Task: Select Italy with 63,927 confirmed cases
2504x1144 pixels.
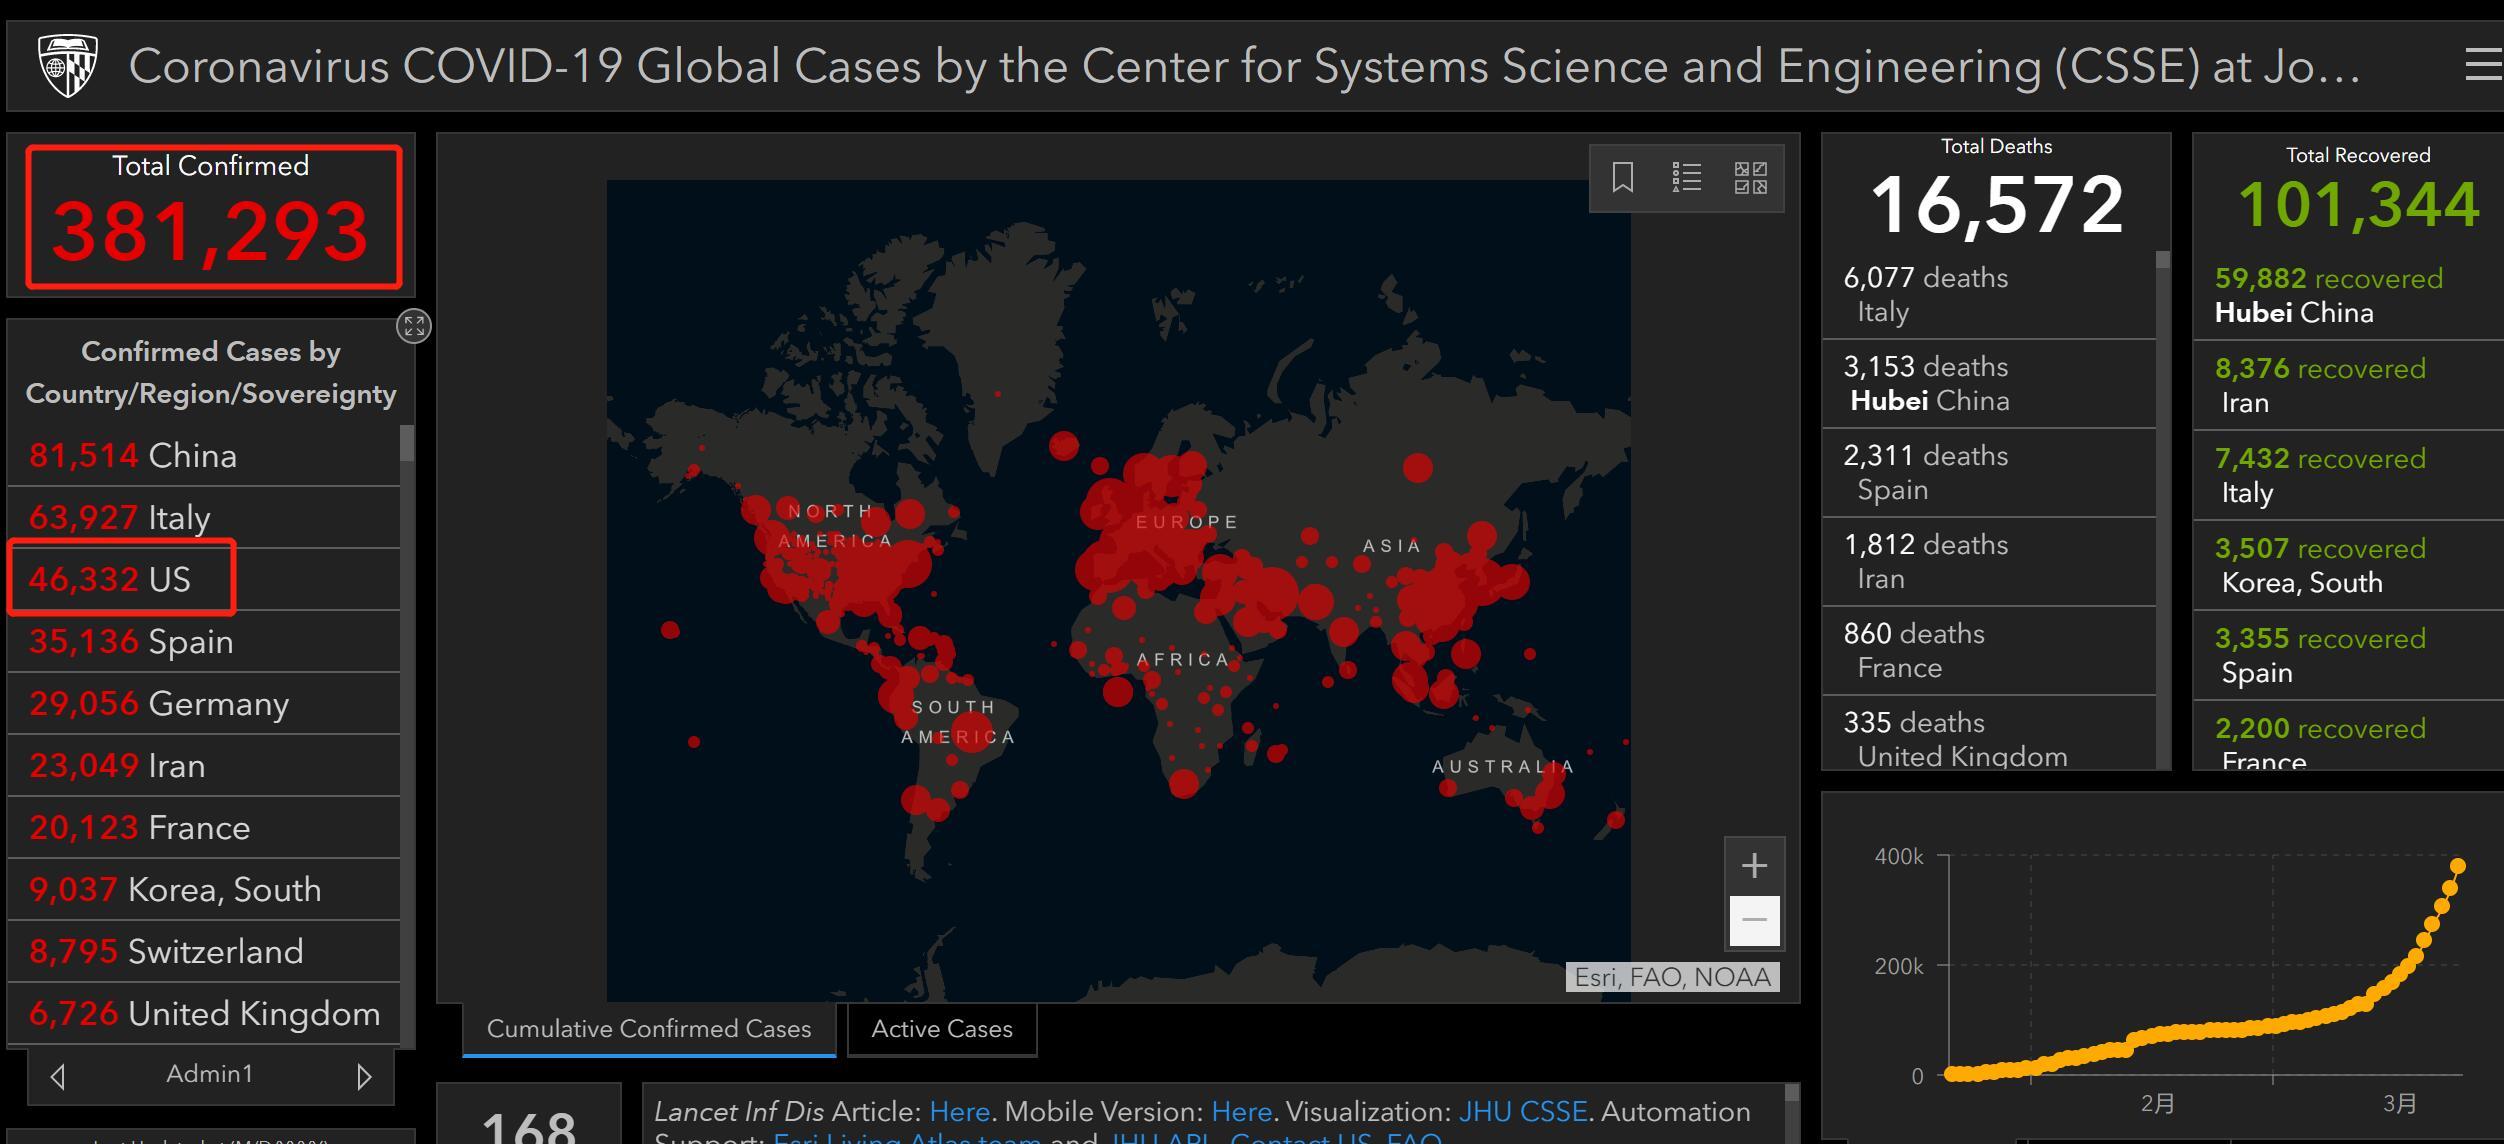Action: (x=204, y=518)
